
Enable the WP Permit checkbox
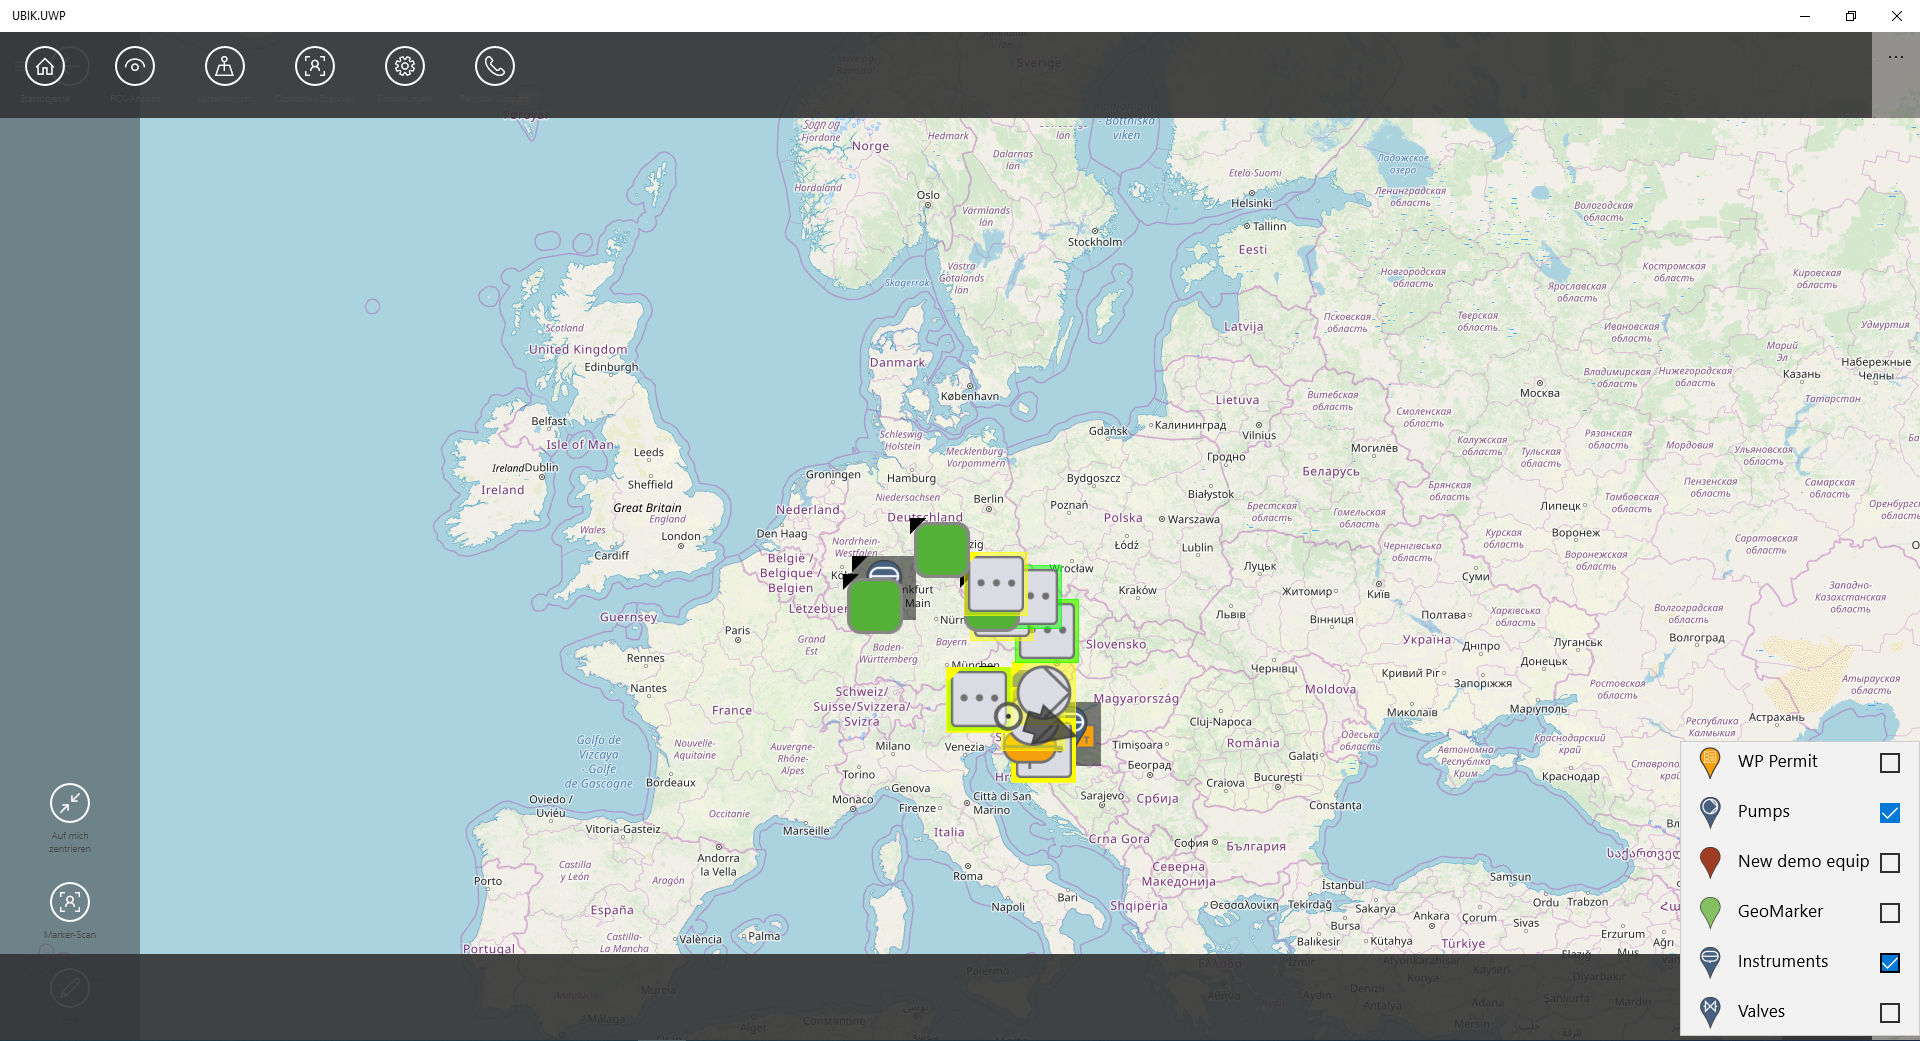coord(1889,763)
